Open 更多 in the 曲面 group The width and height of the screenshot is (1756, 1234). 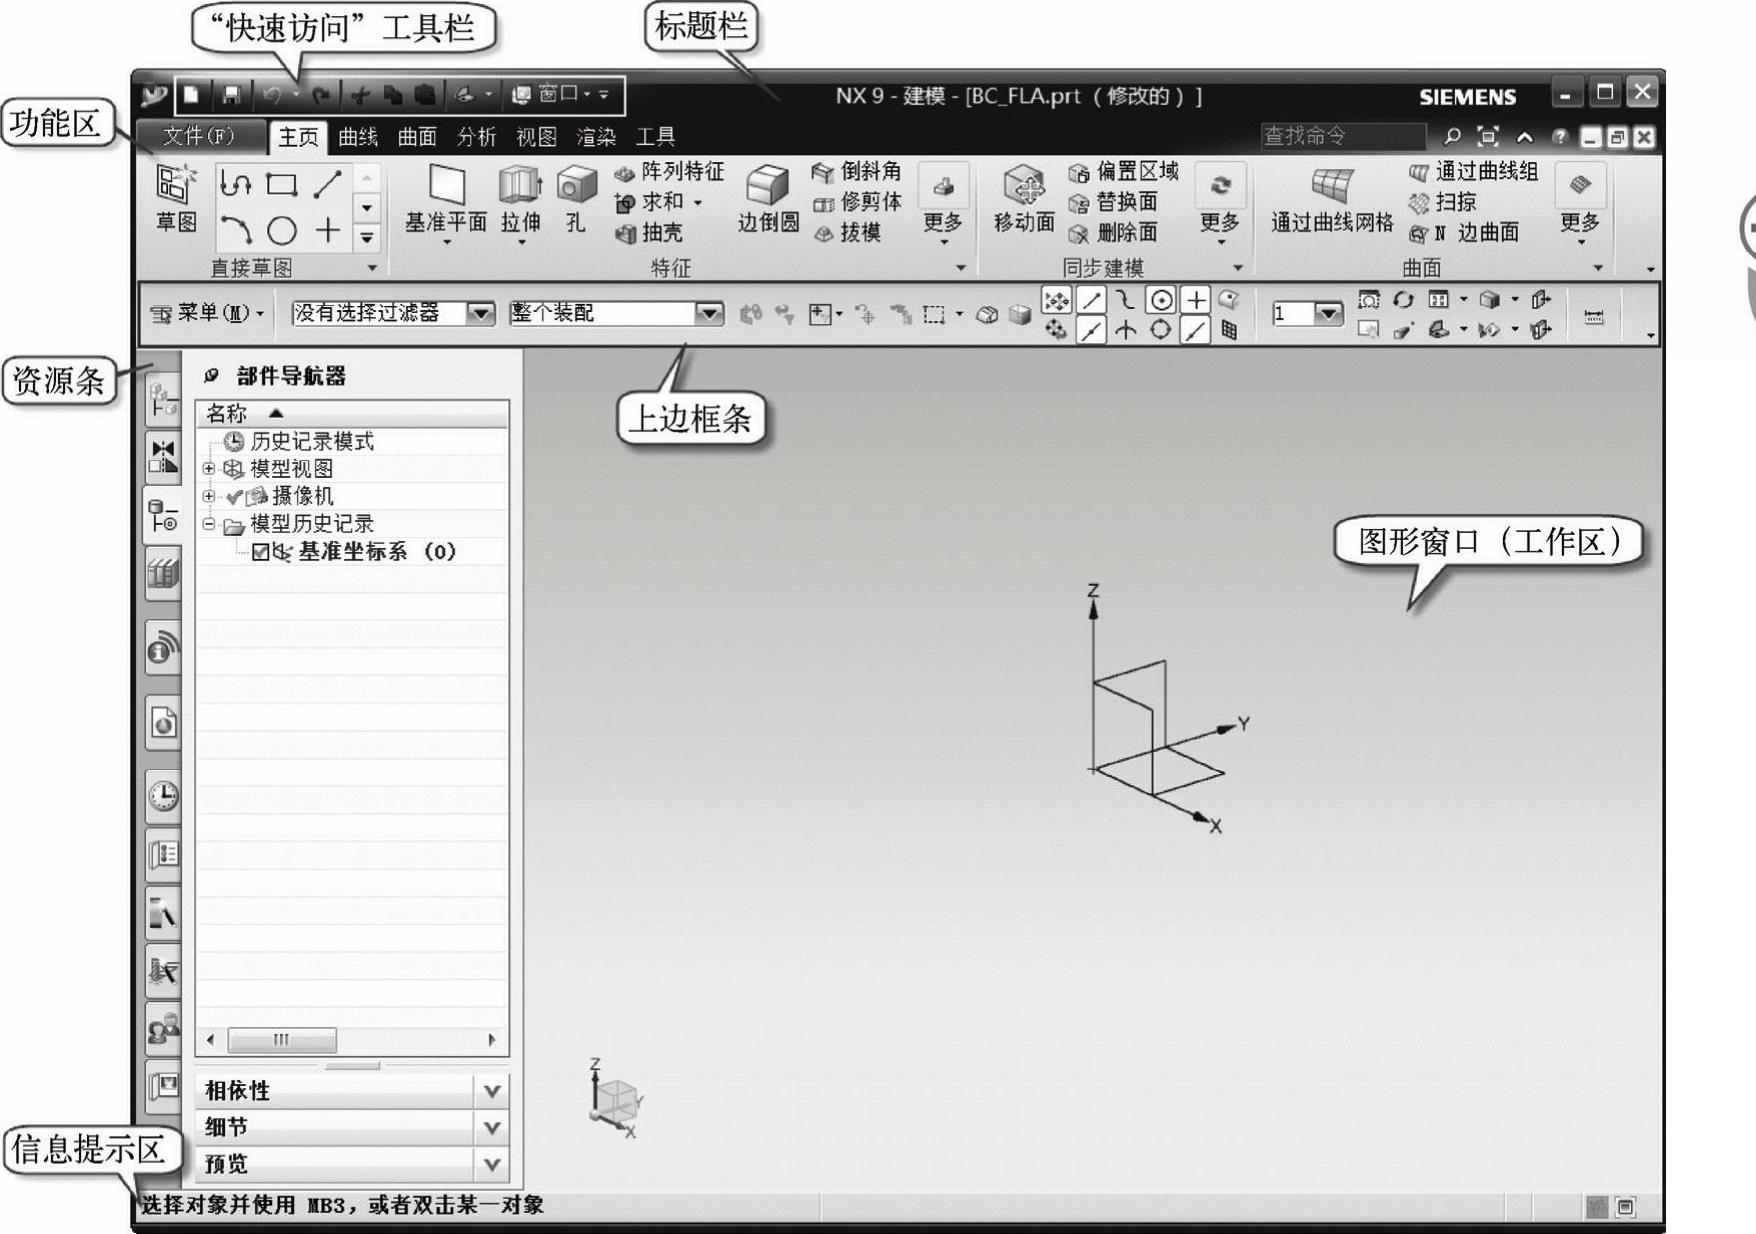click(1580, 204)
